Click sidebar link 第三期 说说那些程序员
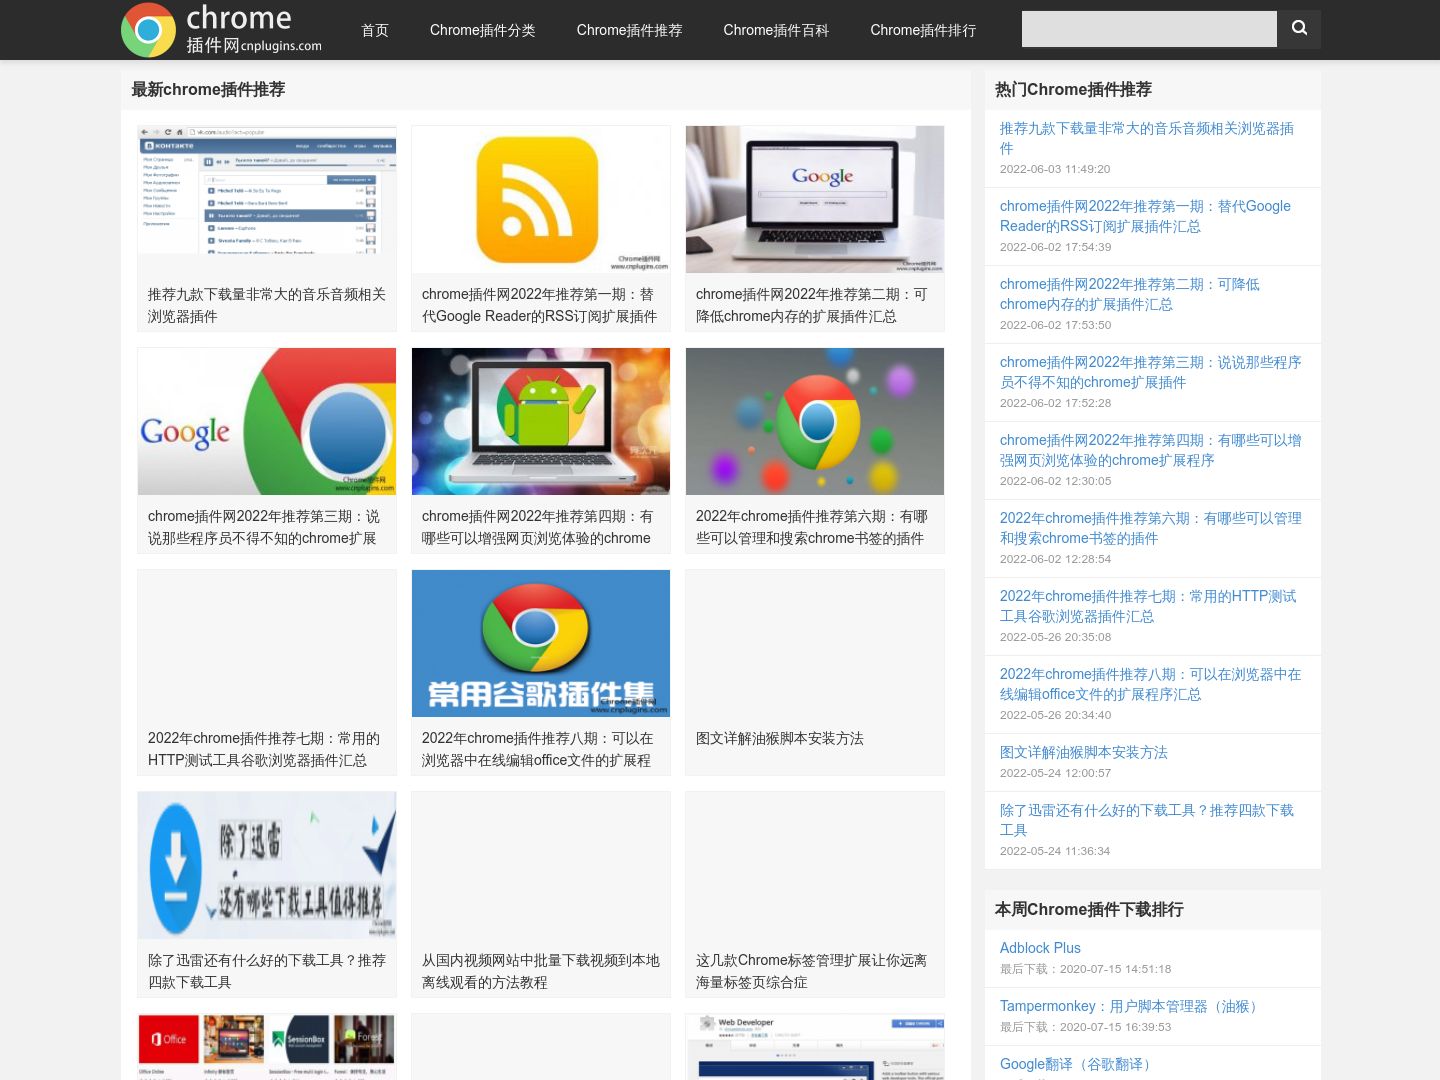The image size is (1440, 1080). click(x=1151, y=372)
